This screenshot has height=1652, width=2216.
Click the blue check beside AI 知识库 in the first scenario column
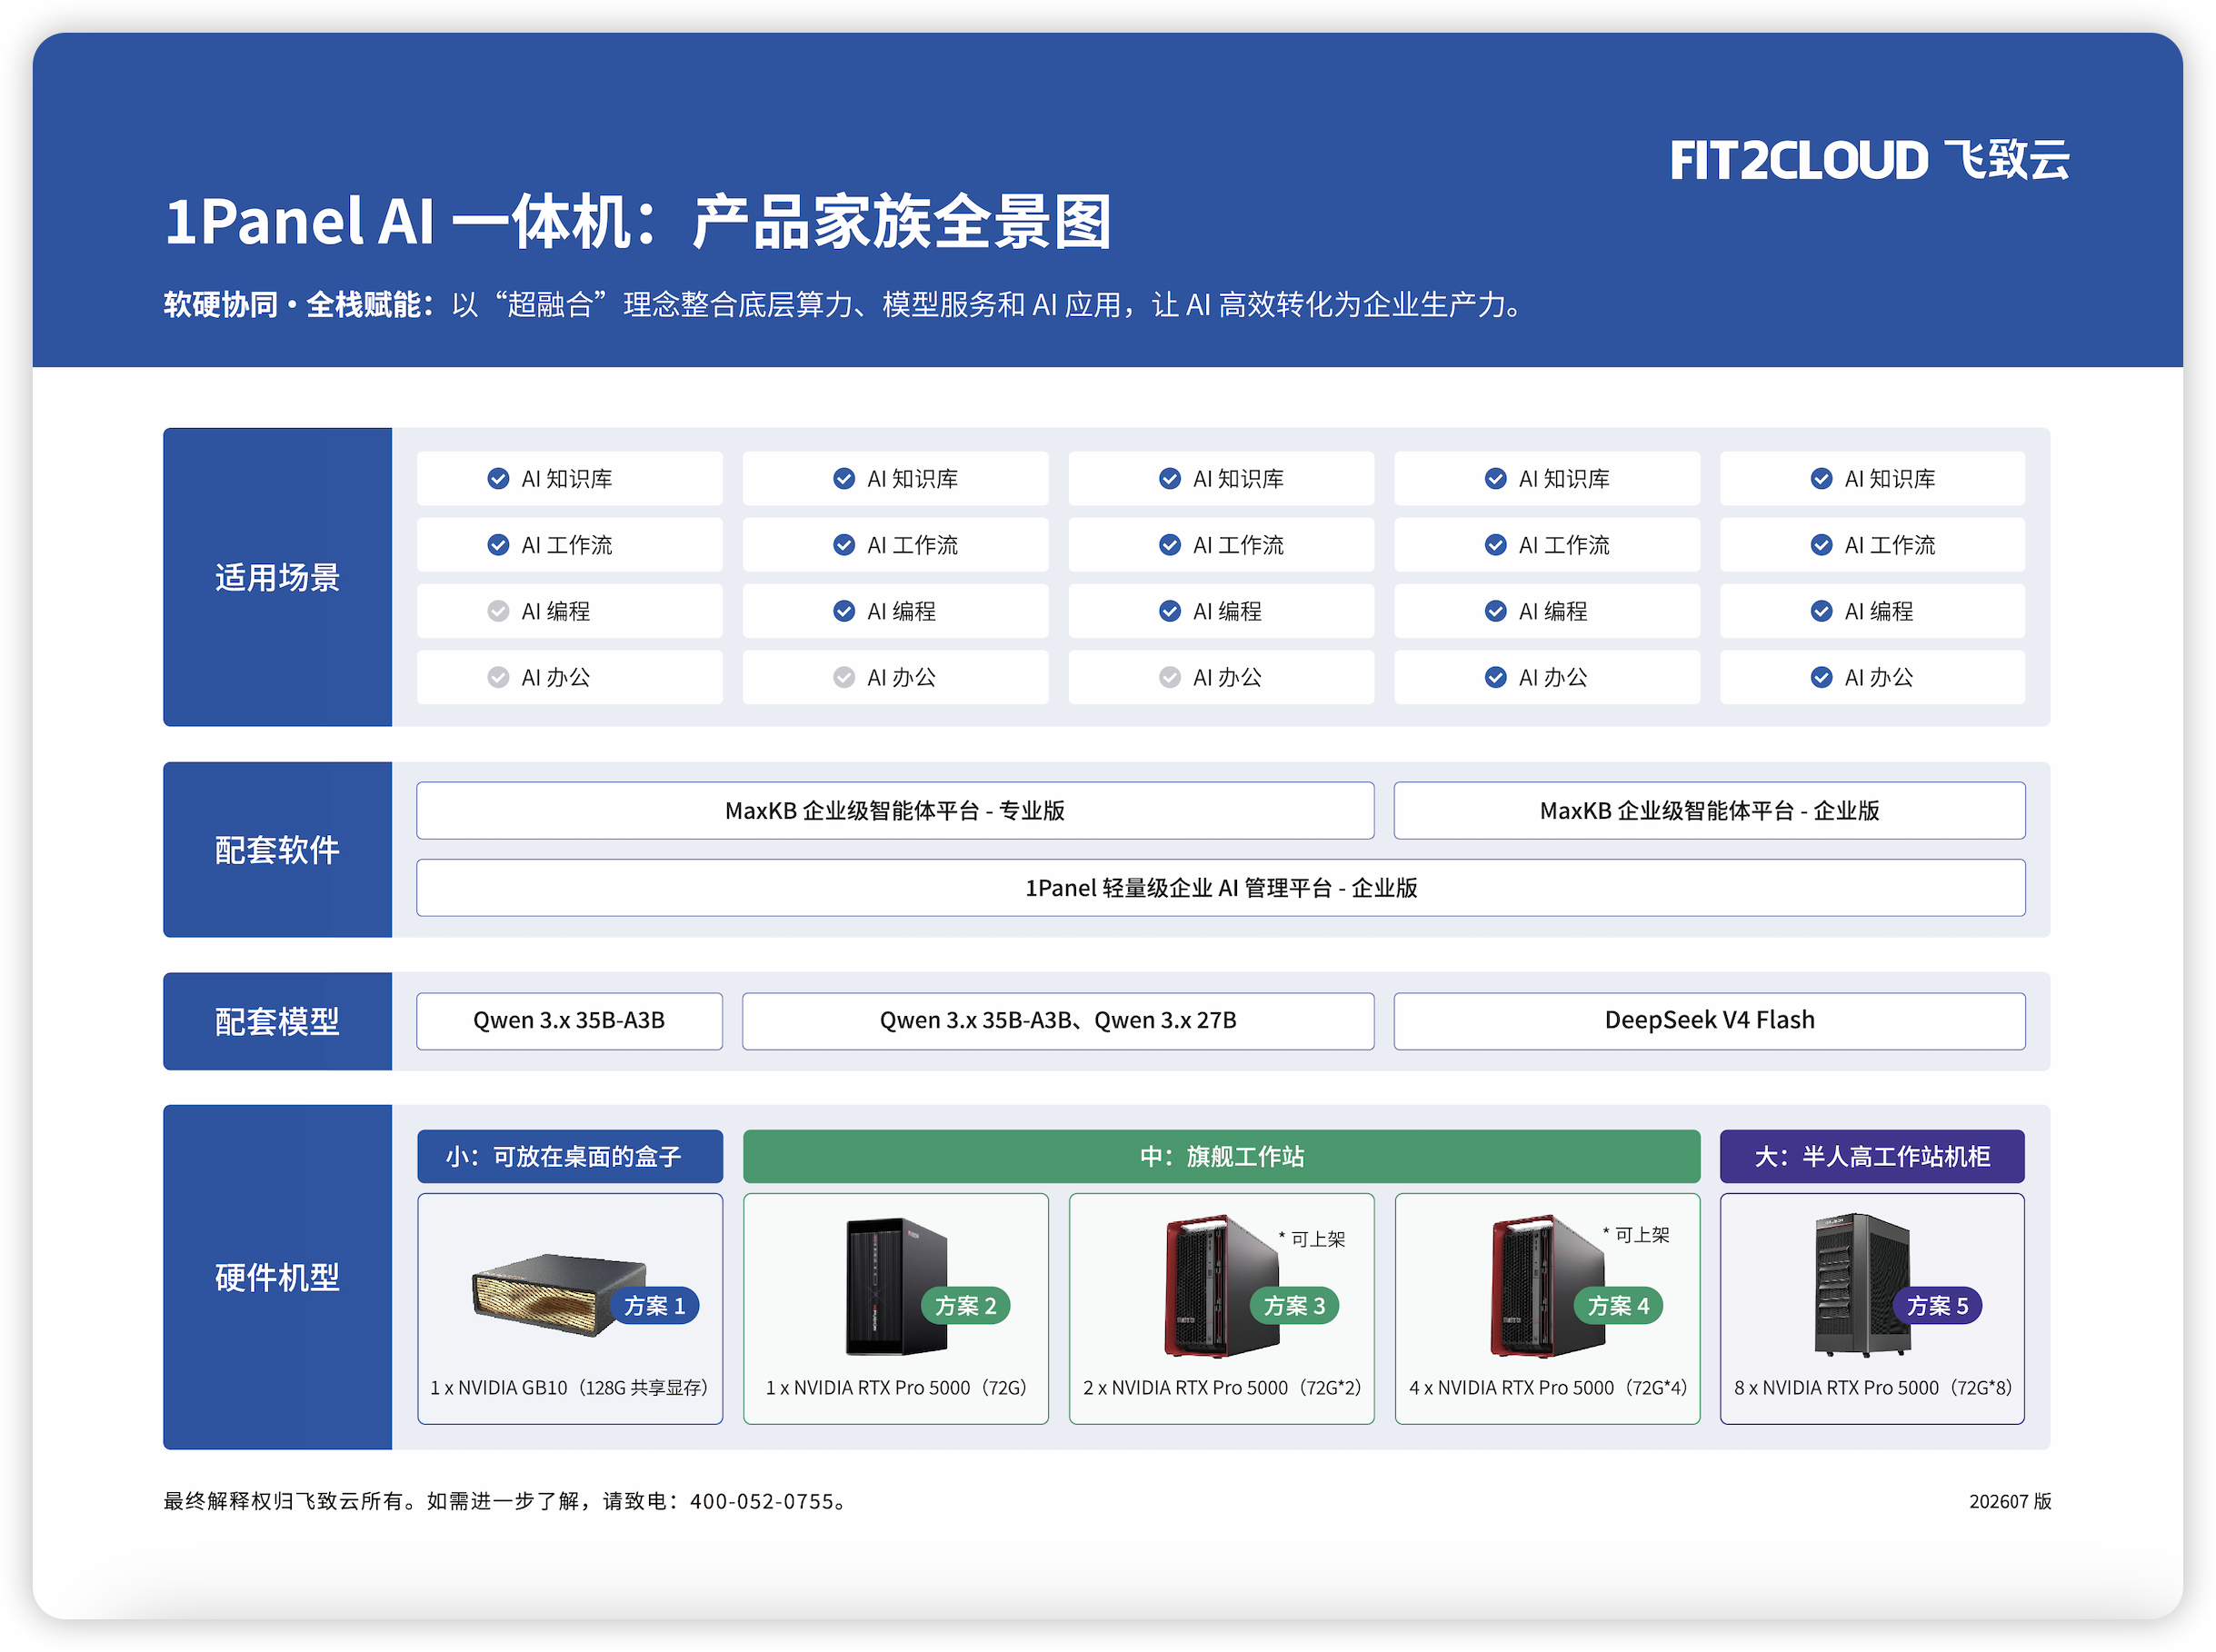(498, 479)
